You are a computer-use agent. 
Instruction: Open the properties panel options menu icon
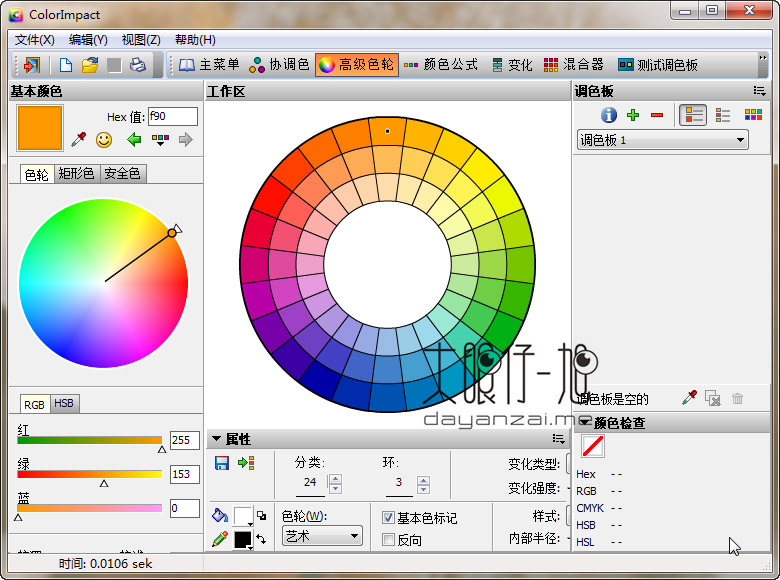coord(558,439)
